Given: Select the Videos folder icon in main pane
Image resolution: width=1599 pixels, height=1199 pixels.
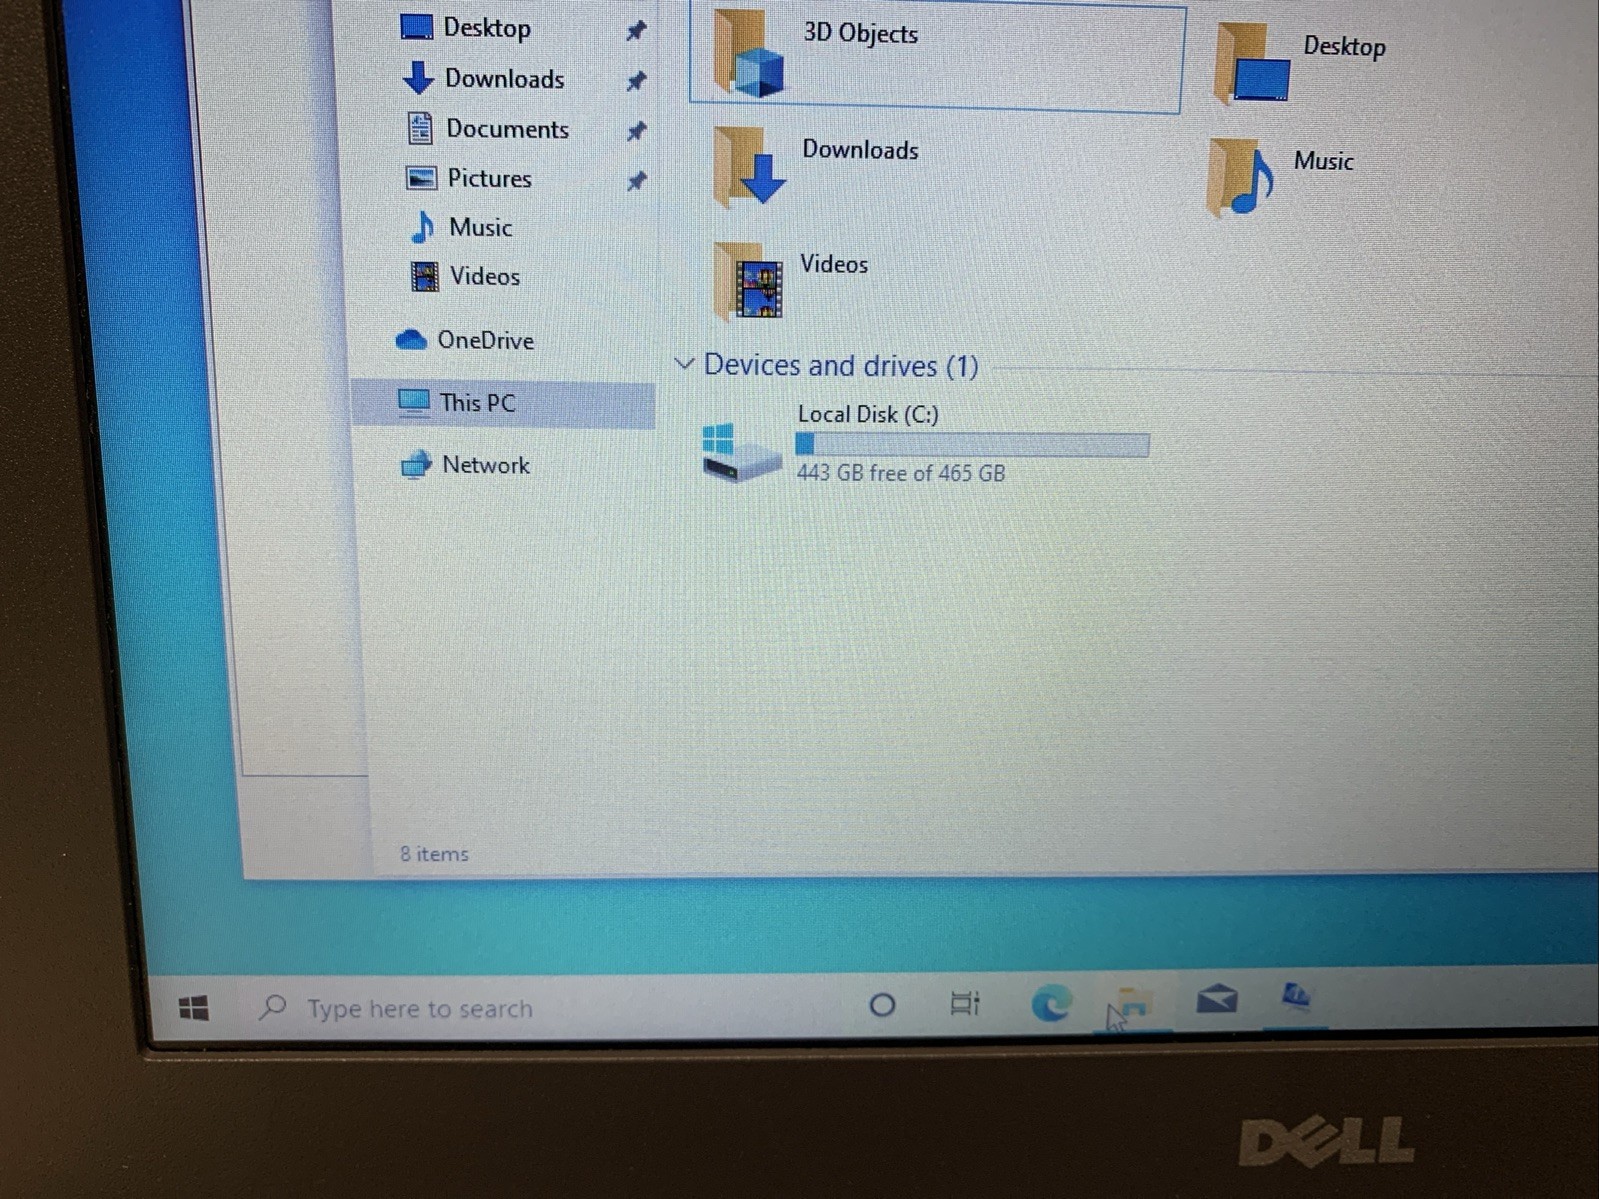Looking at the screenshot, I should coord(749,281).
